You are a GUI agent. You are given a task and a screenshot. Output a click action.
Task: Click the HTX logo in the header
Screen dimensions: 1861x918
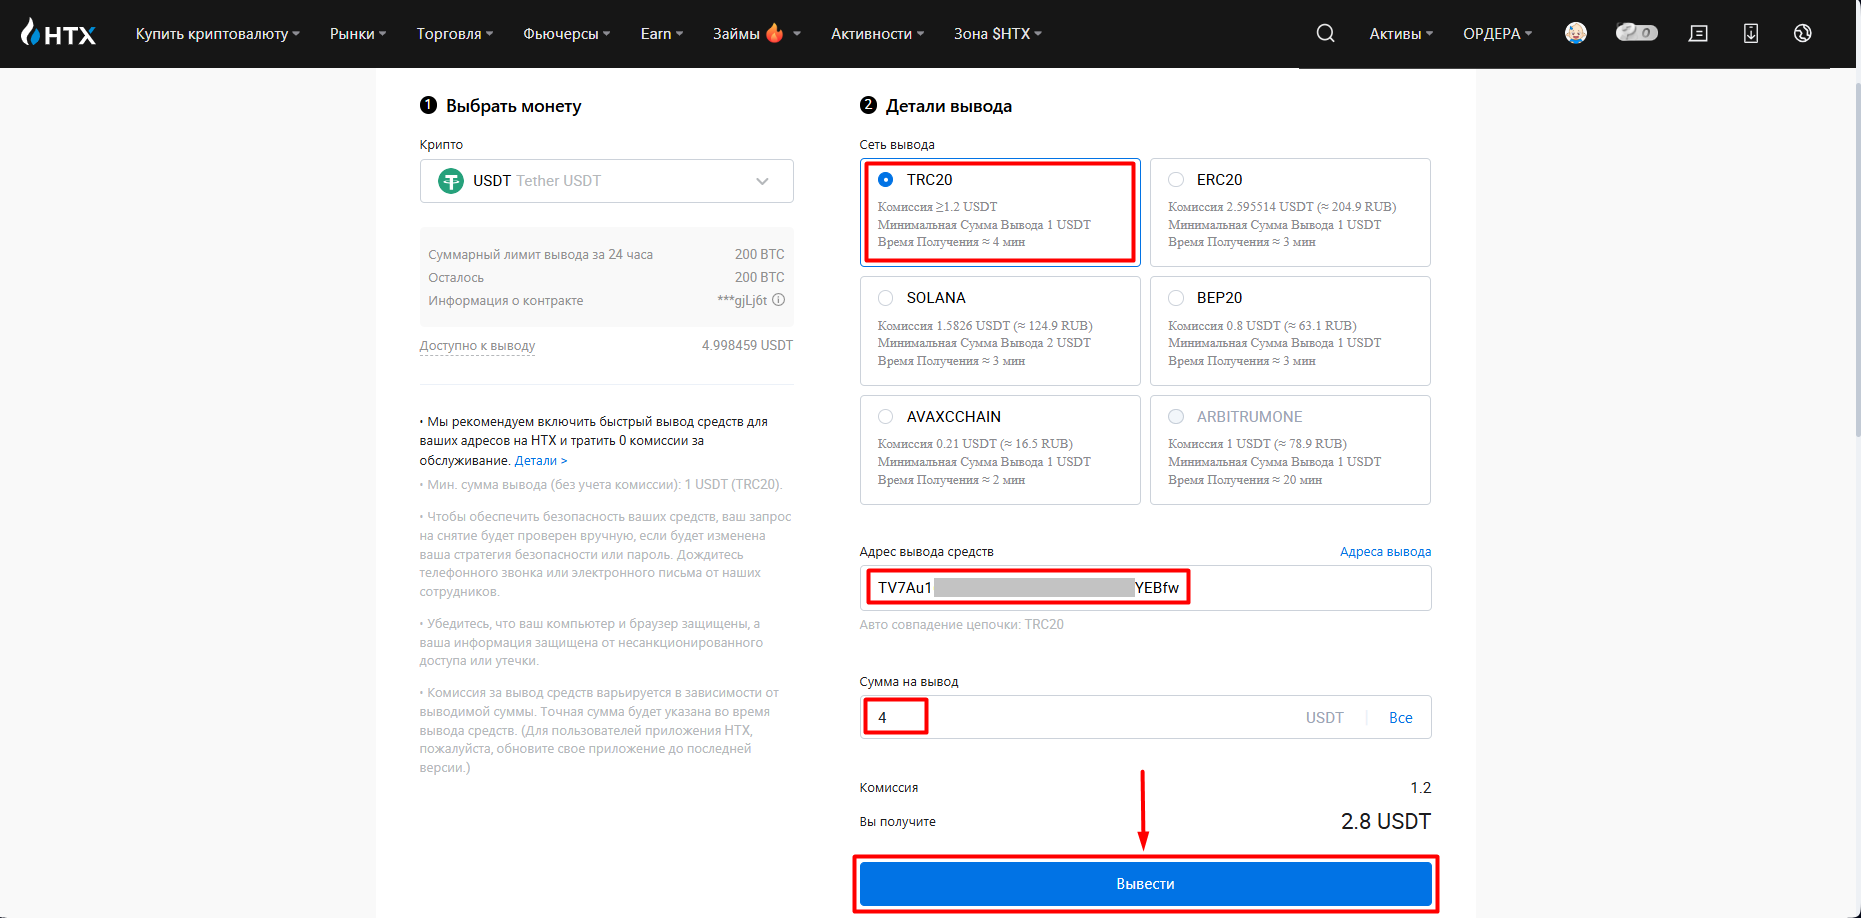pos(58,33)
